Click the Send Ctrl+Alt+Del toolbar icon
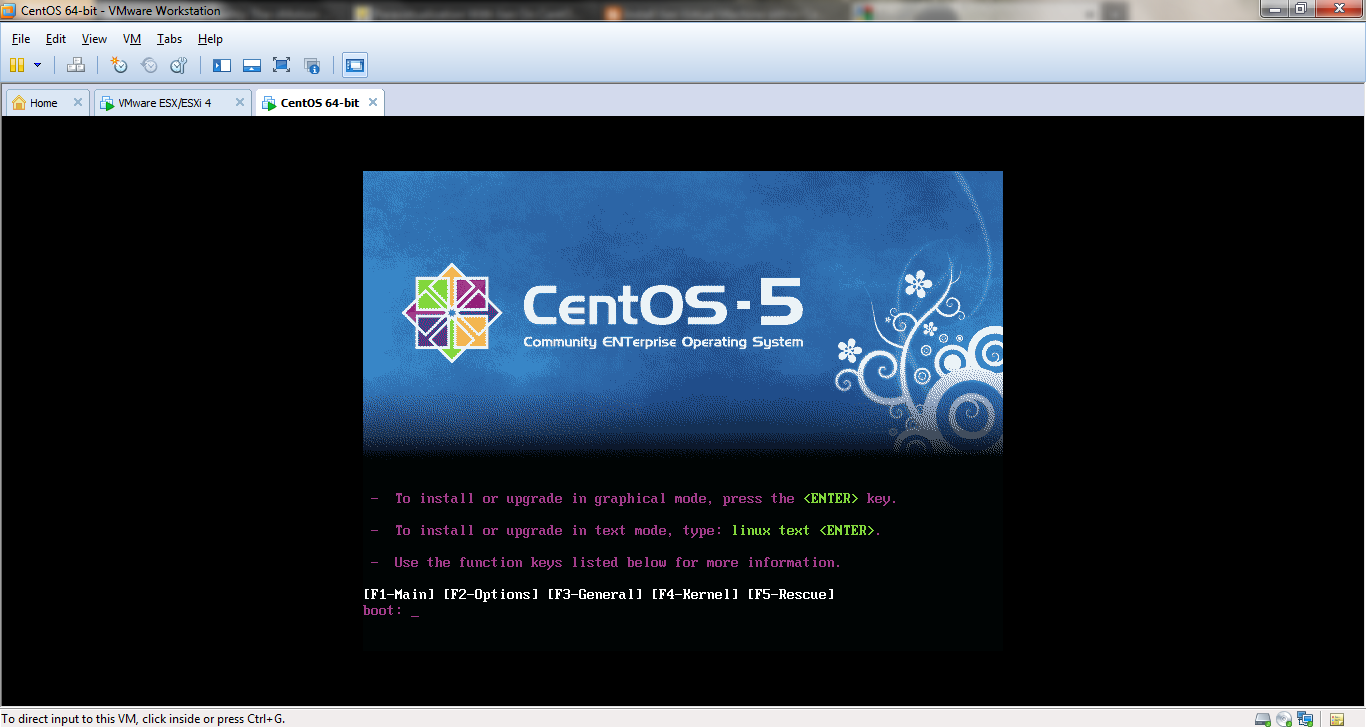 pos(76,65)
